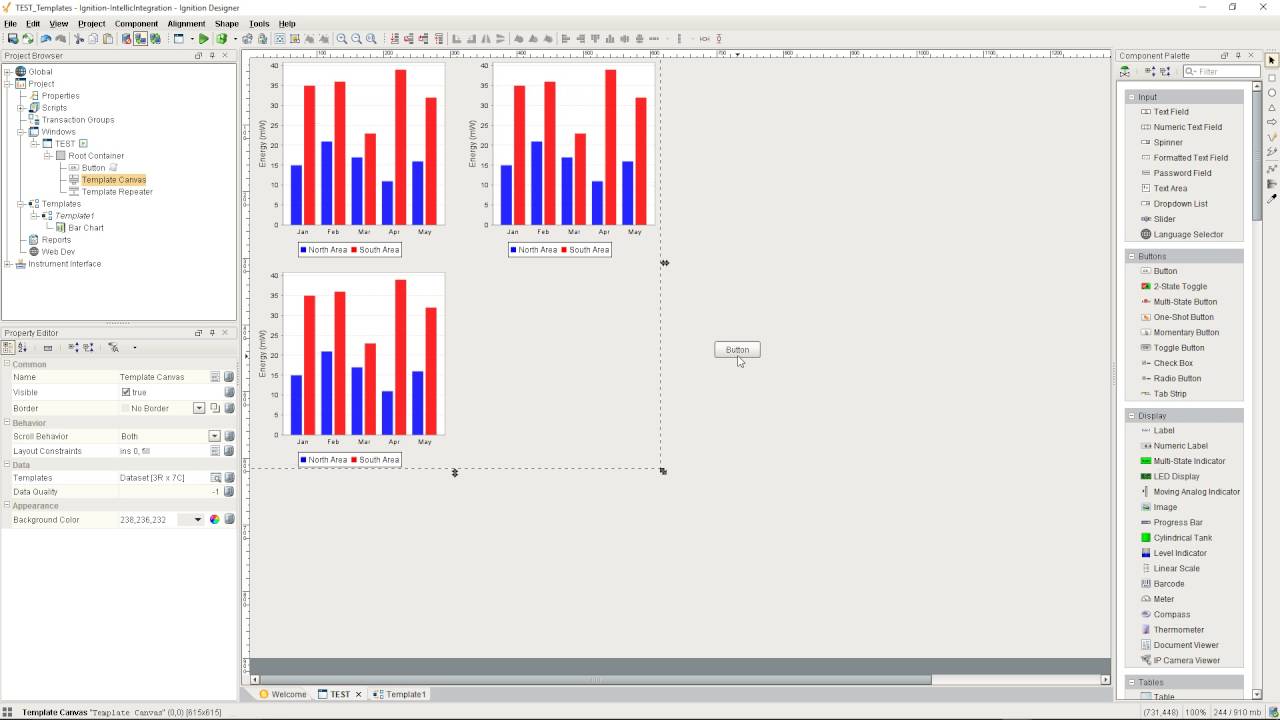This screenshot has width=1280, height=720.
Task: Click the canvas horizontal scrollbar
Action: click(596, 680)
